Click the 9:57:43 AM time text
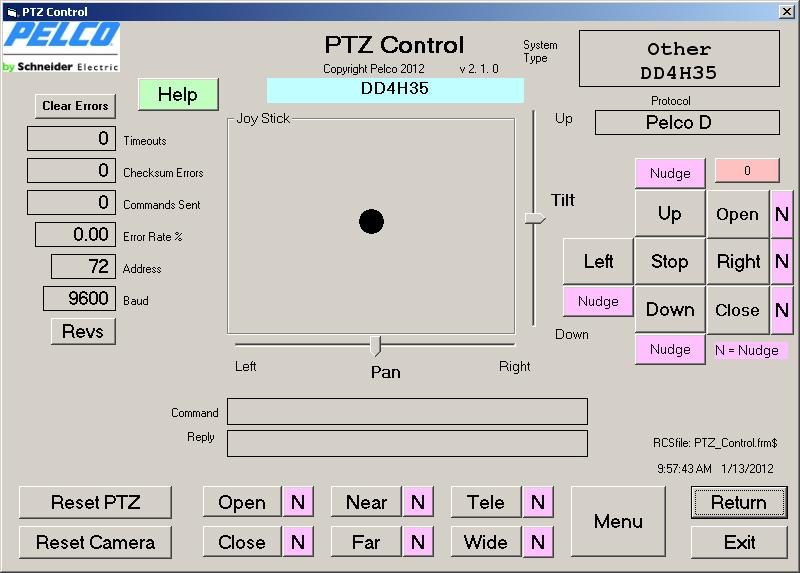Viewport: 800px width, 573px height. pos(684,468)
